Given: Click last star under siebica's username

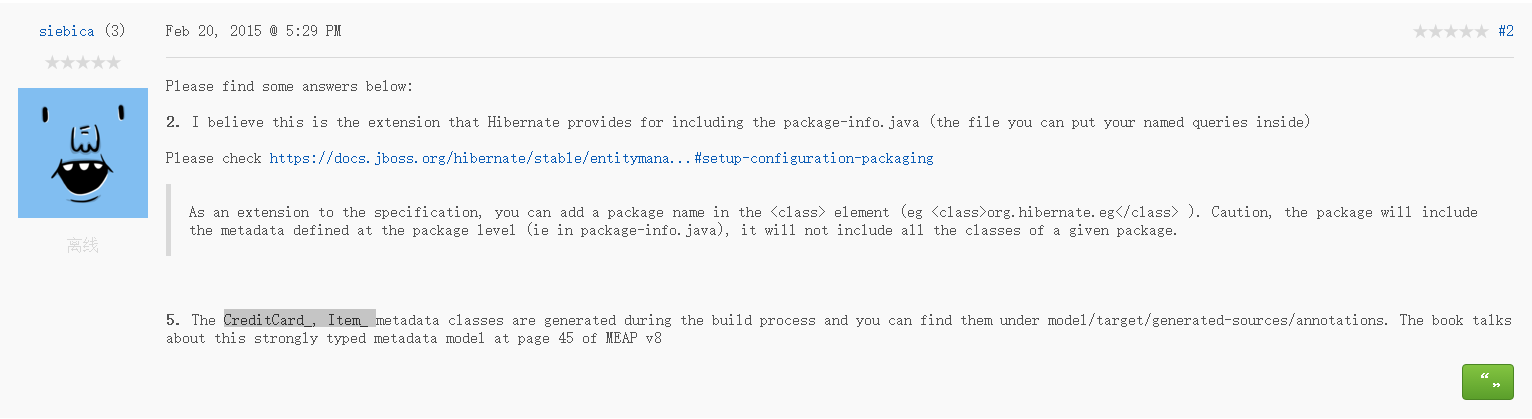Looking at the screenshot, I should [x=113, y=63].
